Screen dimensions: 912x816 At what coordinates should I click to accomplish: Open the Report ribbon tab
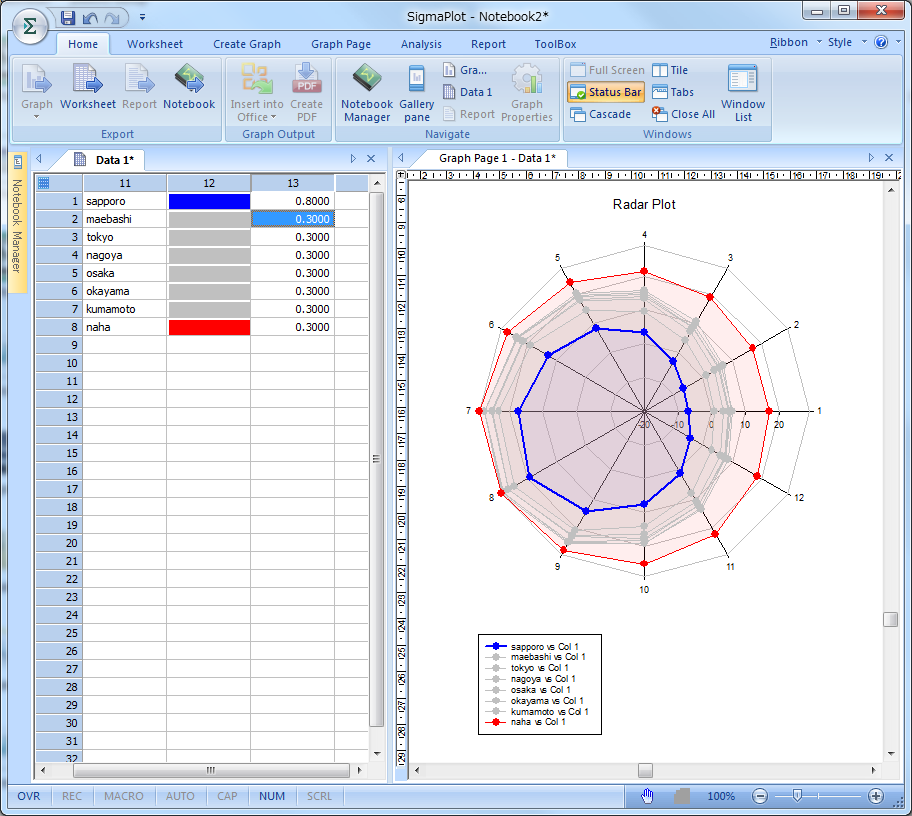[x=488, y=44]
